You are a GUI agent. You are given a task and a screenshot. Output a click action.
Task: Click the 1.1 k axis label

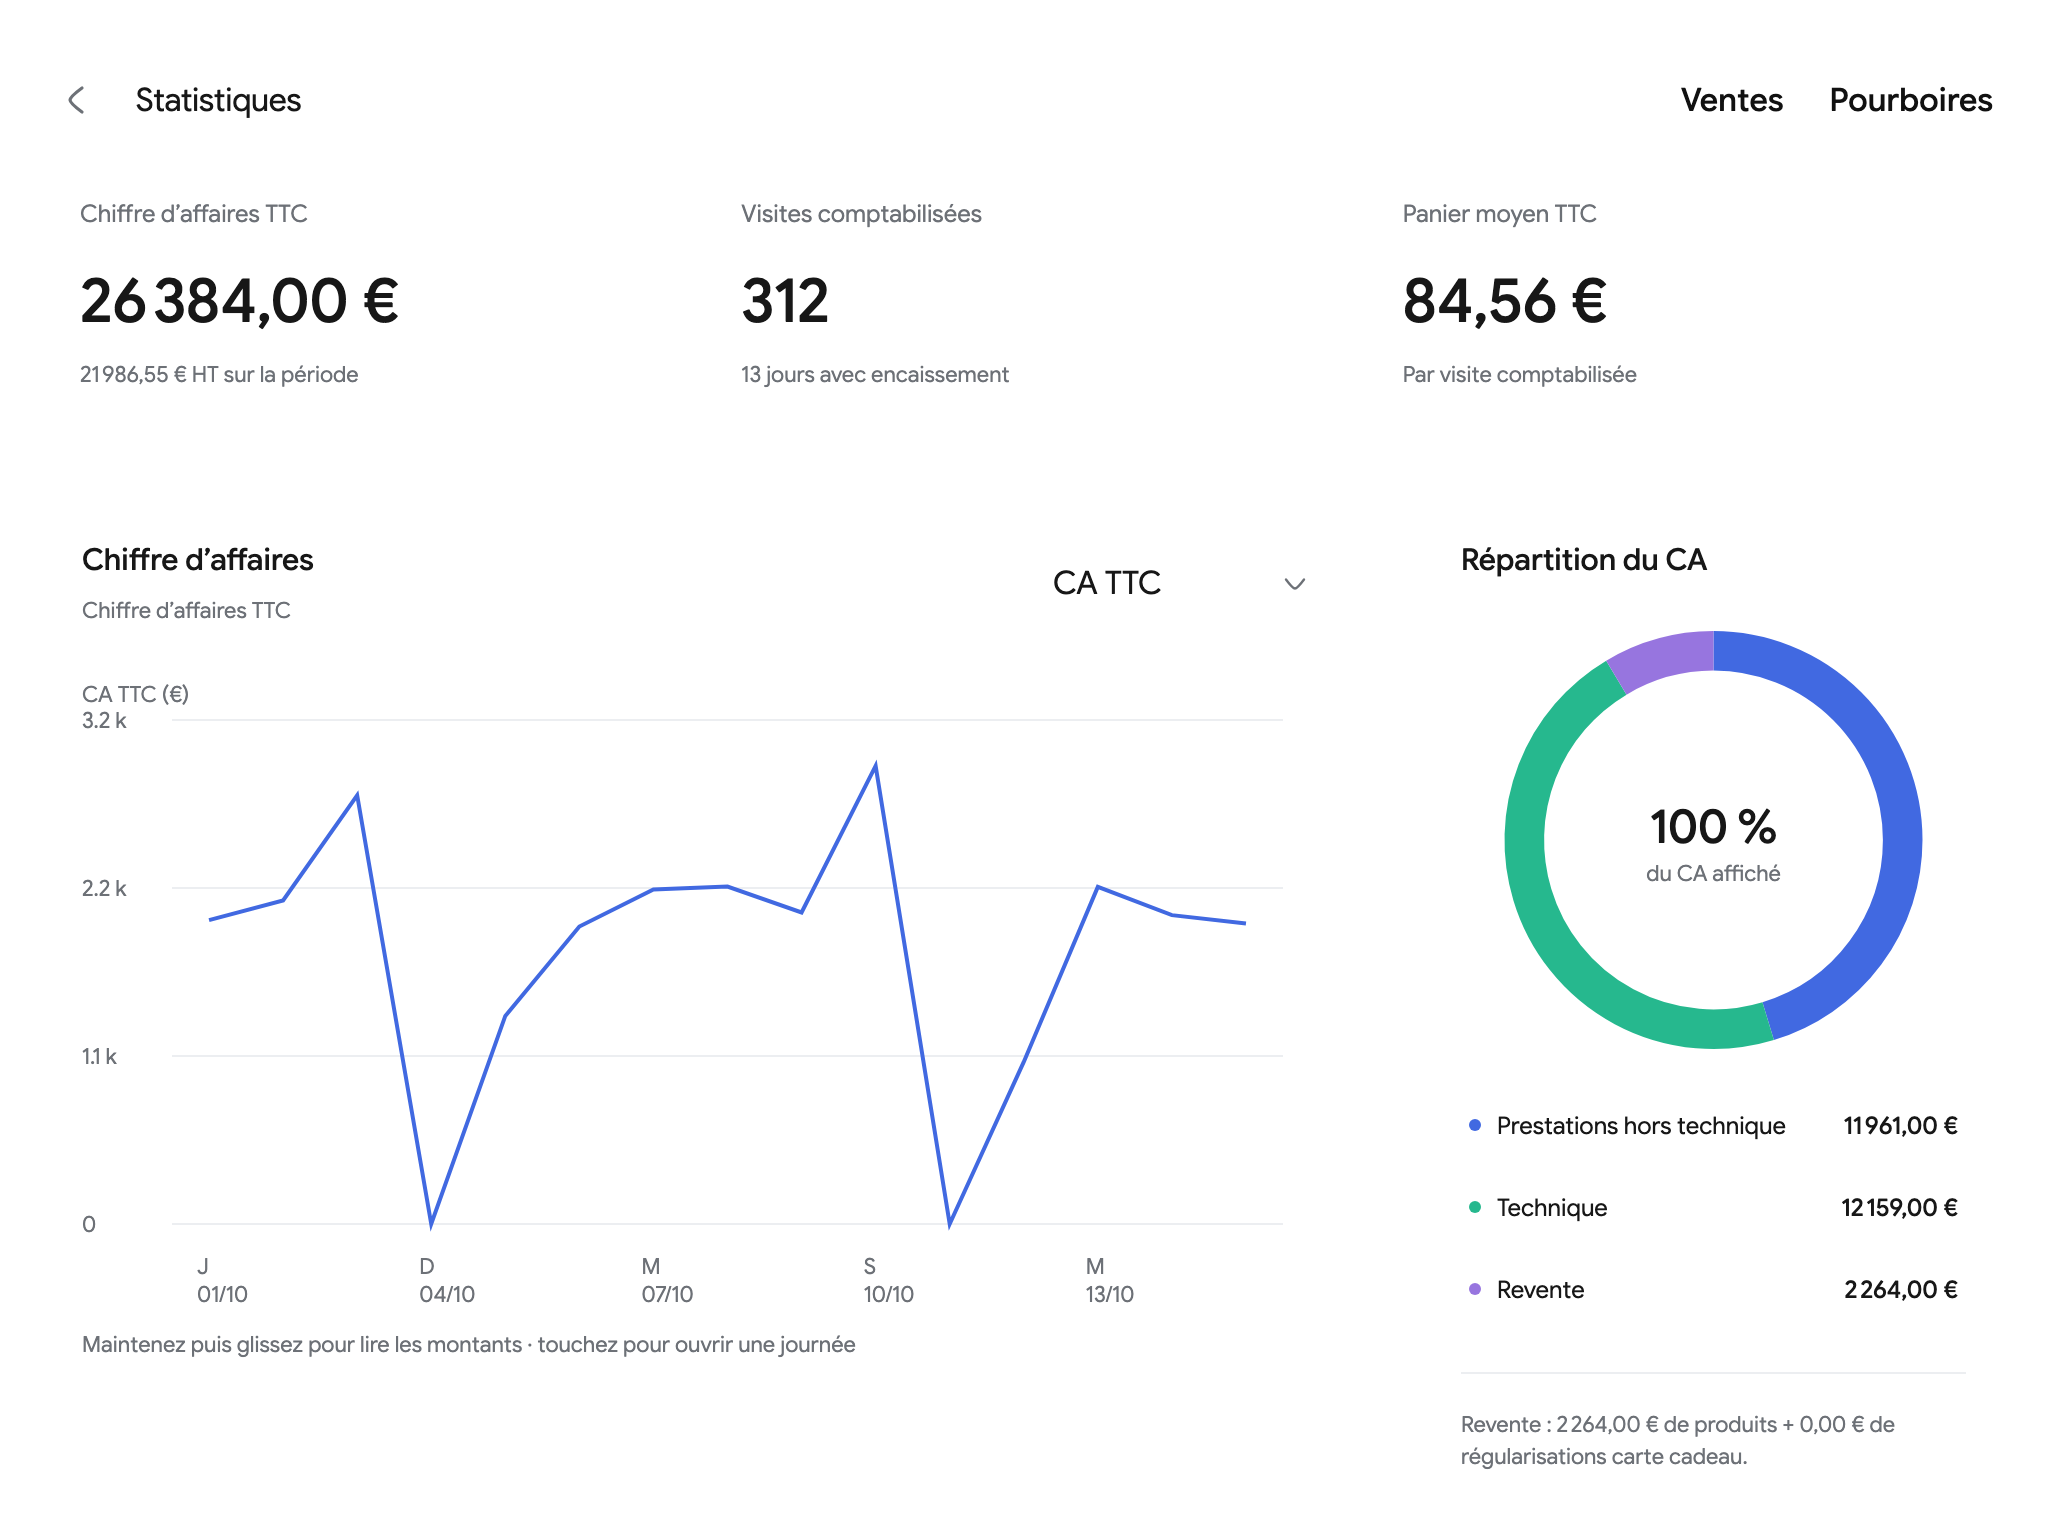[x=99, y=1056]
